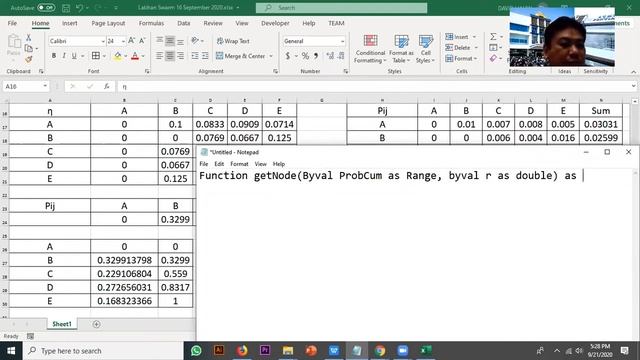The image size is (640, 360).
Task: Click the Percent Style icon
Action: click(305, 56)
